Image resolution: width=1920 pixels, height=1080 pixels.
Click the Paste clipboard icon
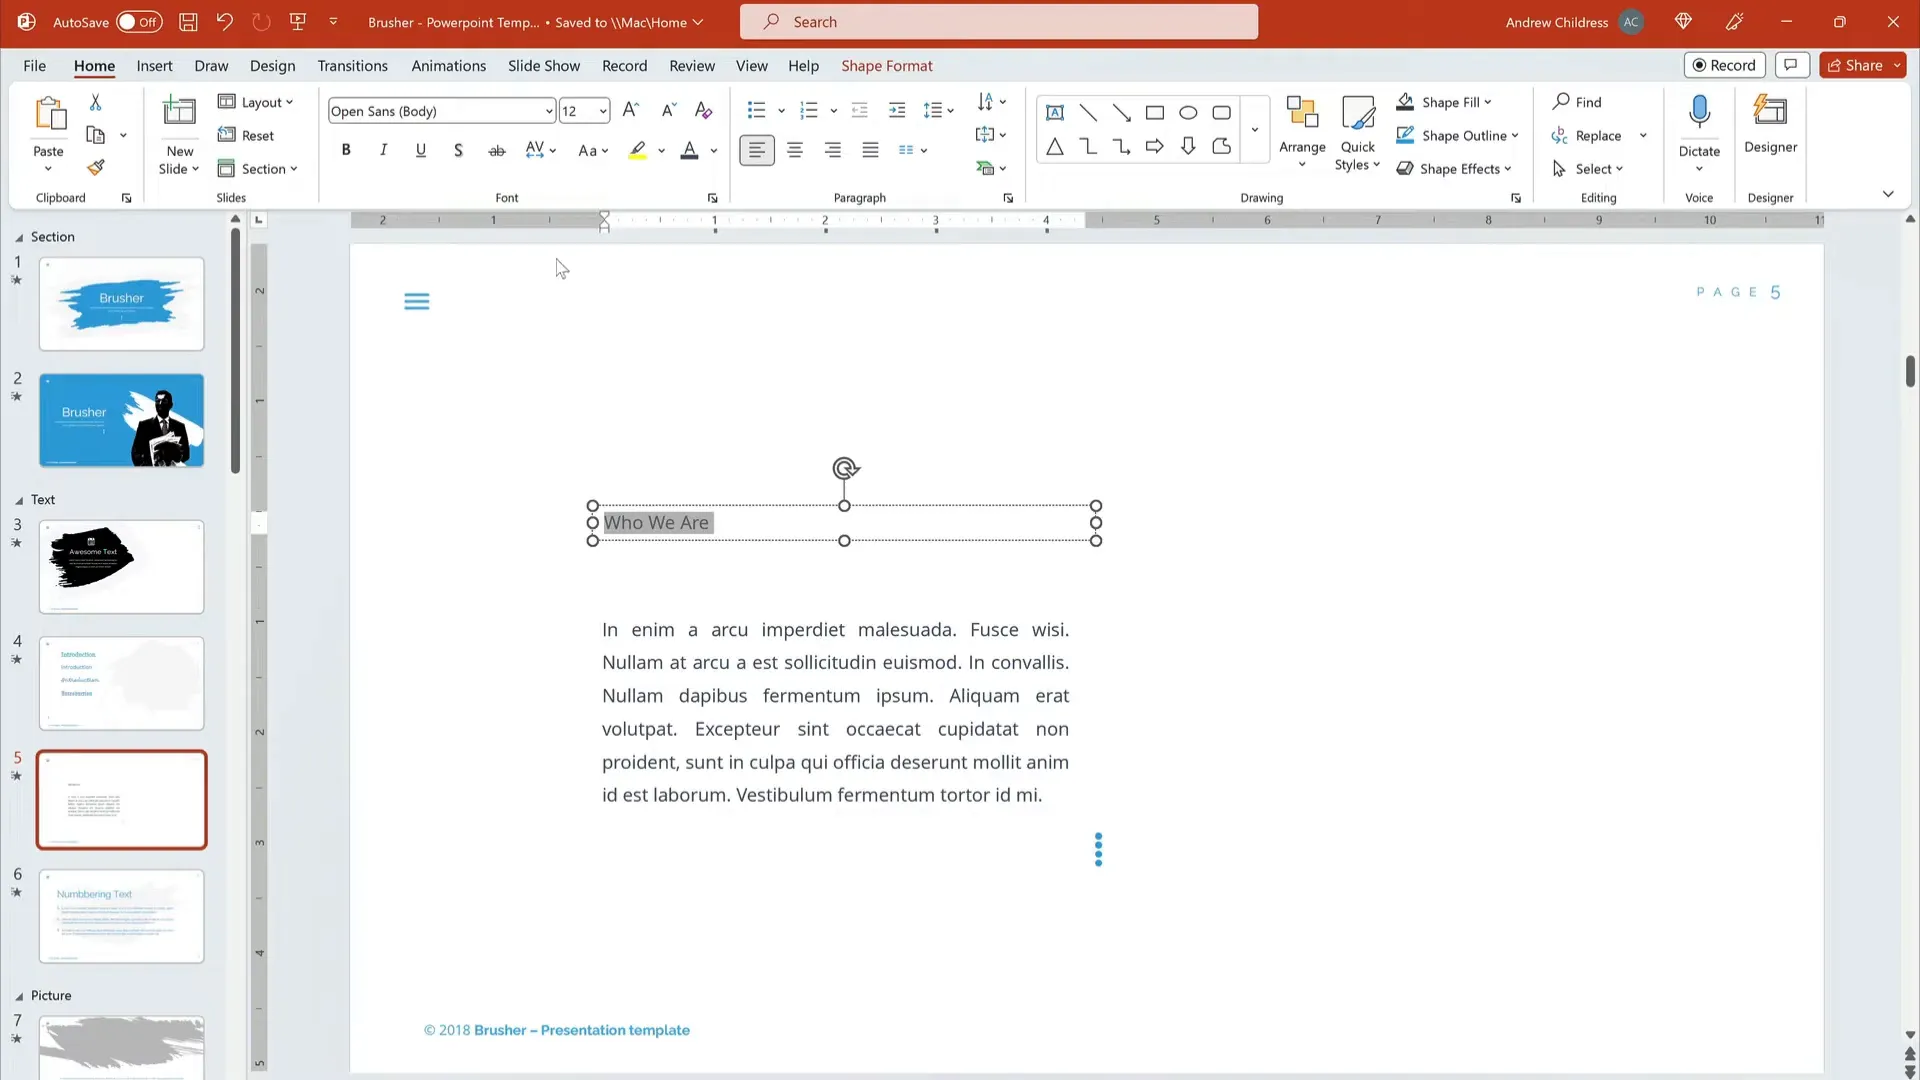point(49,114)
